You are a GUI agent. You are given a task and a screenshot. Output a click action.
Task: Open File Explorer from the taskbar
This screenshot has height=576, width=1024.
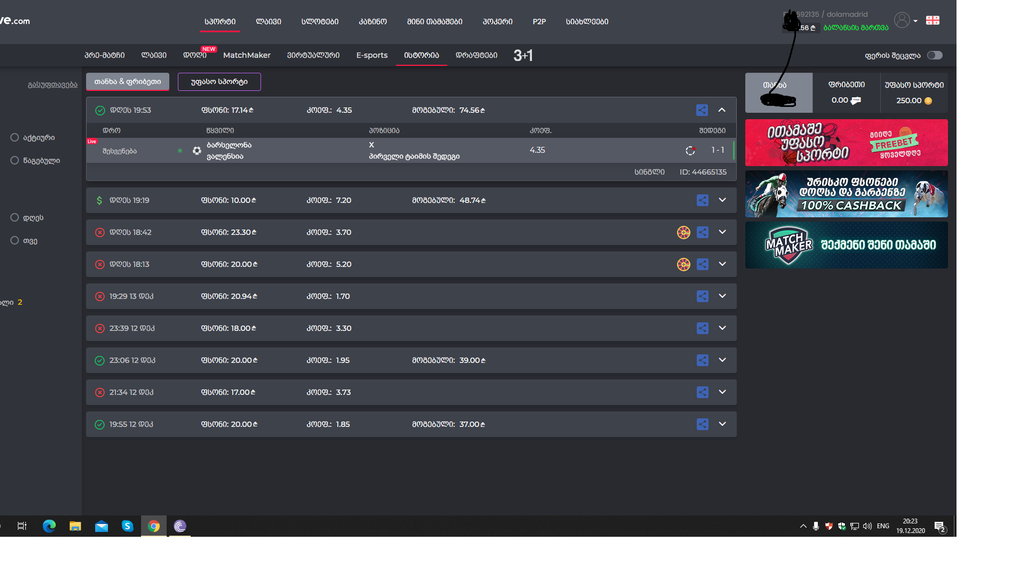tap(75, 526)
